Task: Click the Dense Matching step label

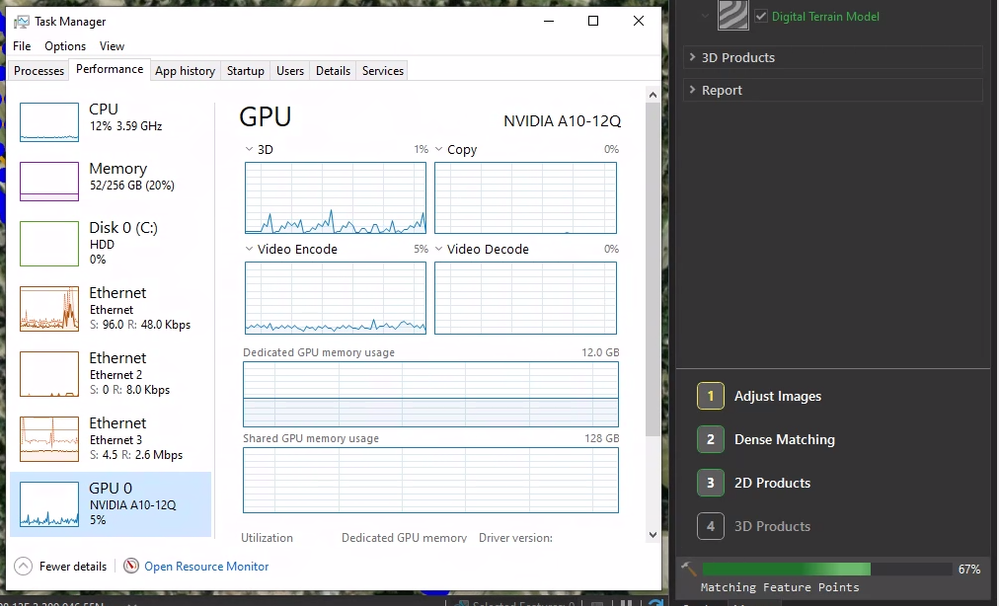Action: click(x=784, y=439)
